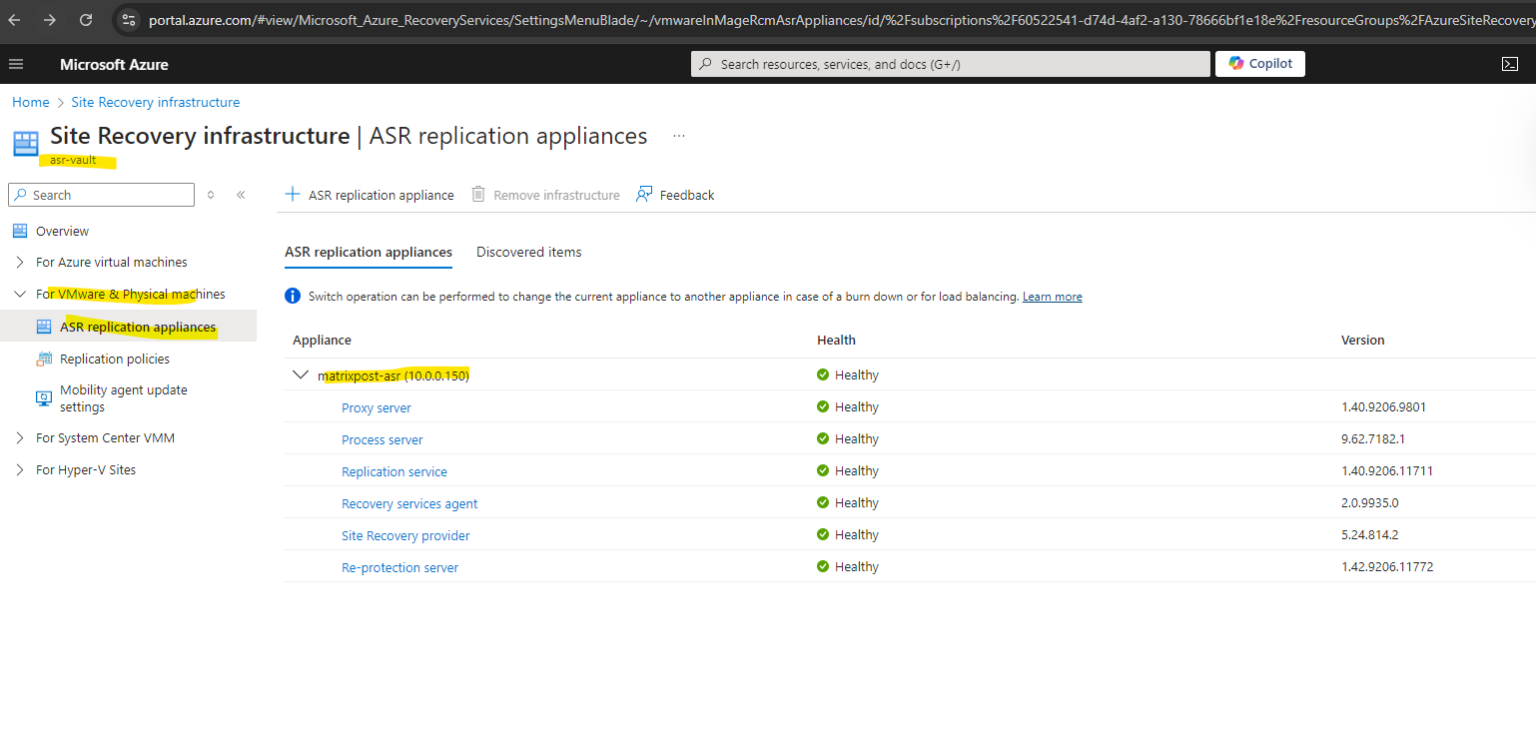Add a new ASR replication appliance
1536x744 pixels.
click(369, 194)
